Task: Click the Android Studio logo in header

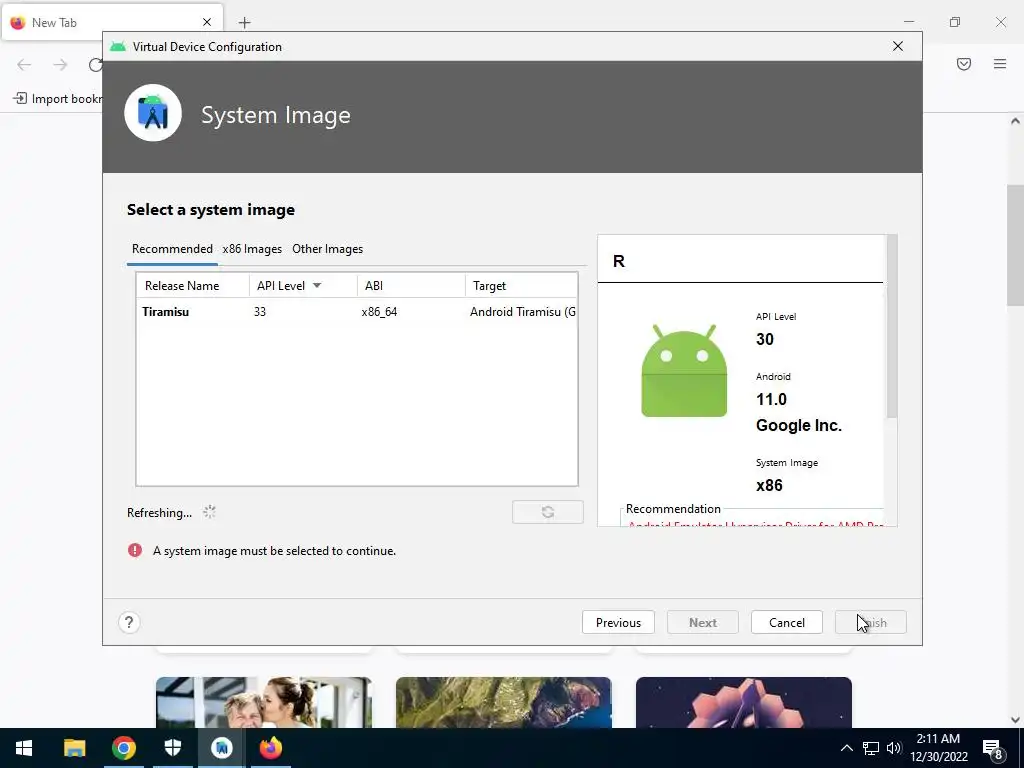Action: [x=153, y=113]
